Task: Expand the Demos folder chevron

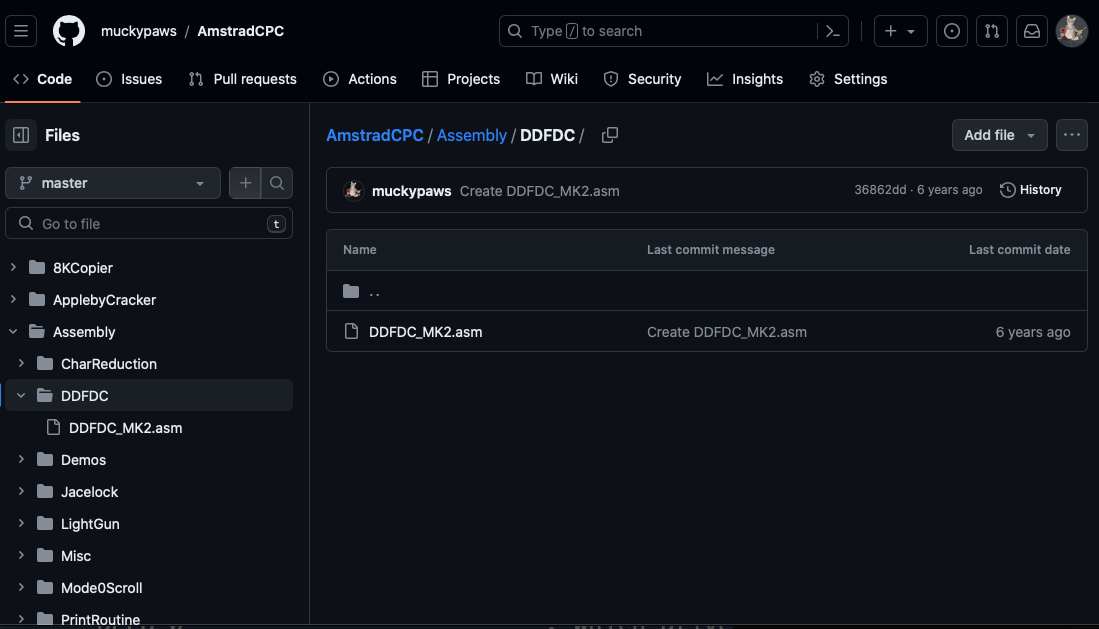Action: (21, 459)
